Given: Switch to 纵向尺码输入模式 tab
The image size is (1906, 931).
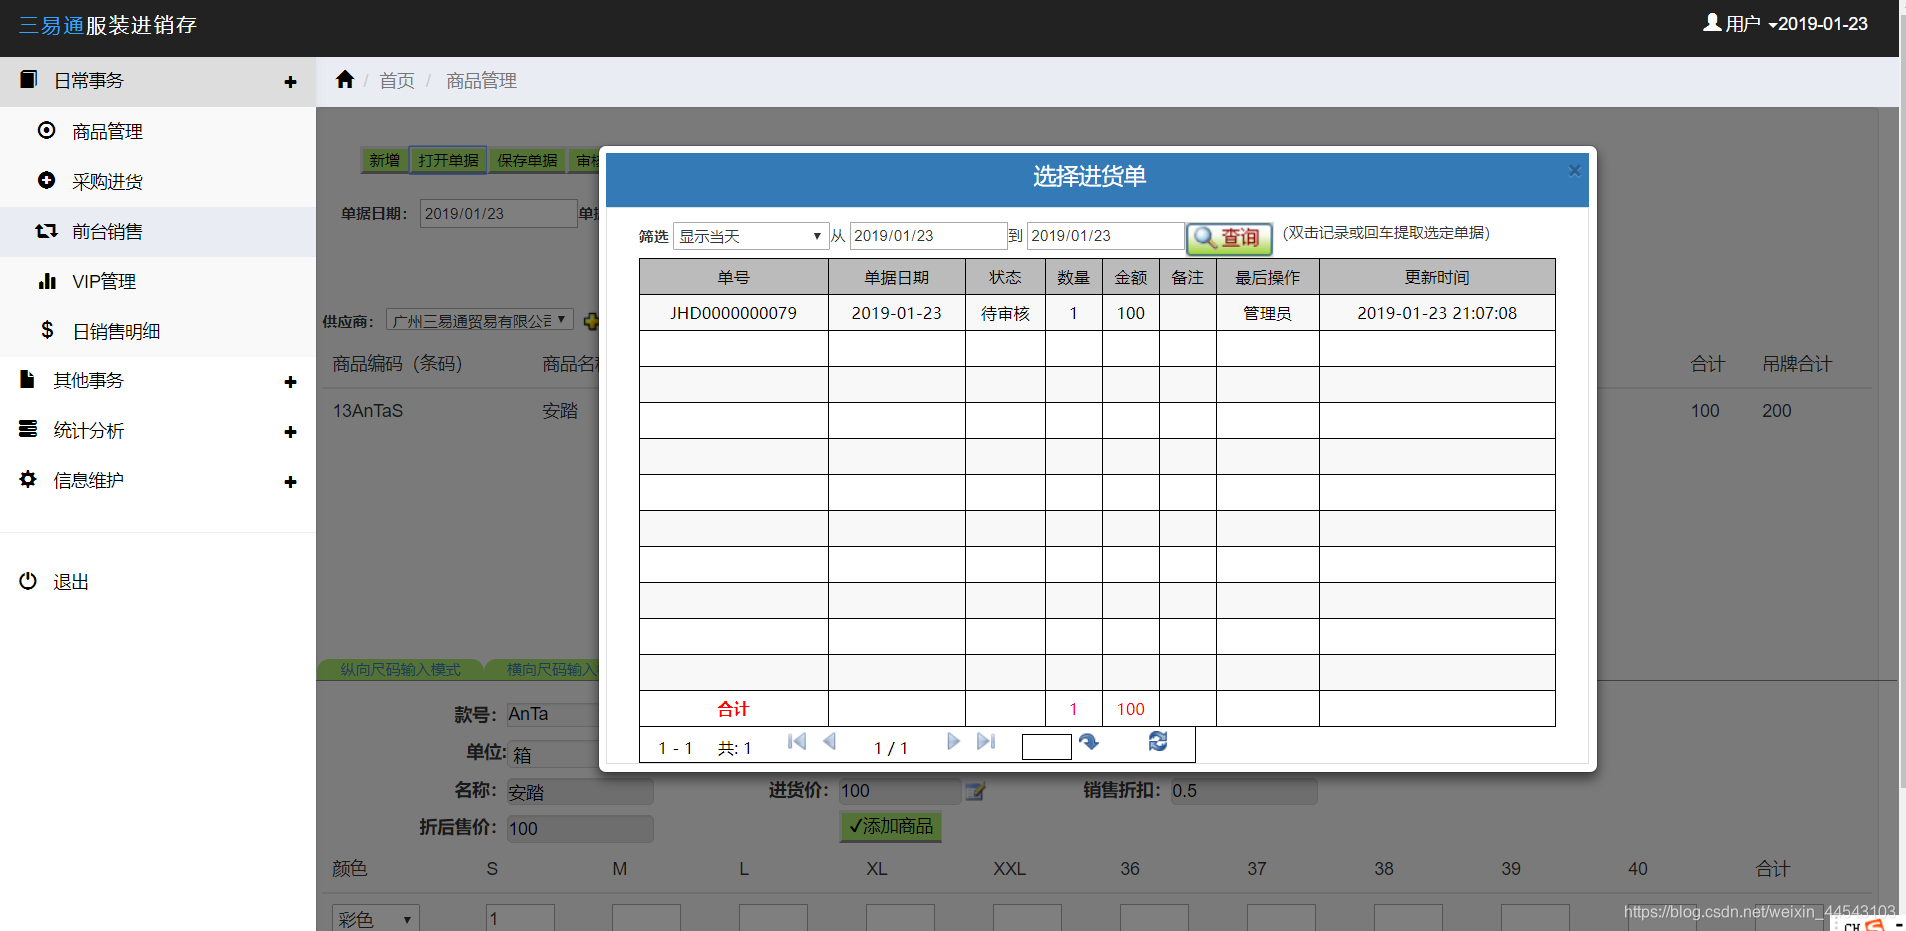Looking at the screenshot, I should [x=400, y=669].
